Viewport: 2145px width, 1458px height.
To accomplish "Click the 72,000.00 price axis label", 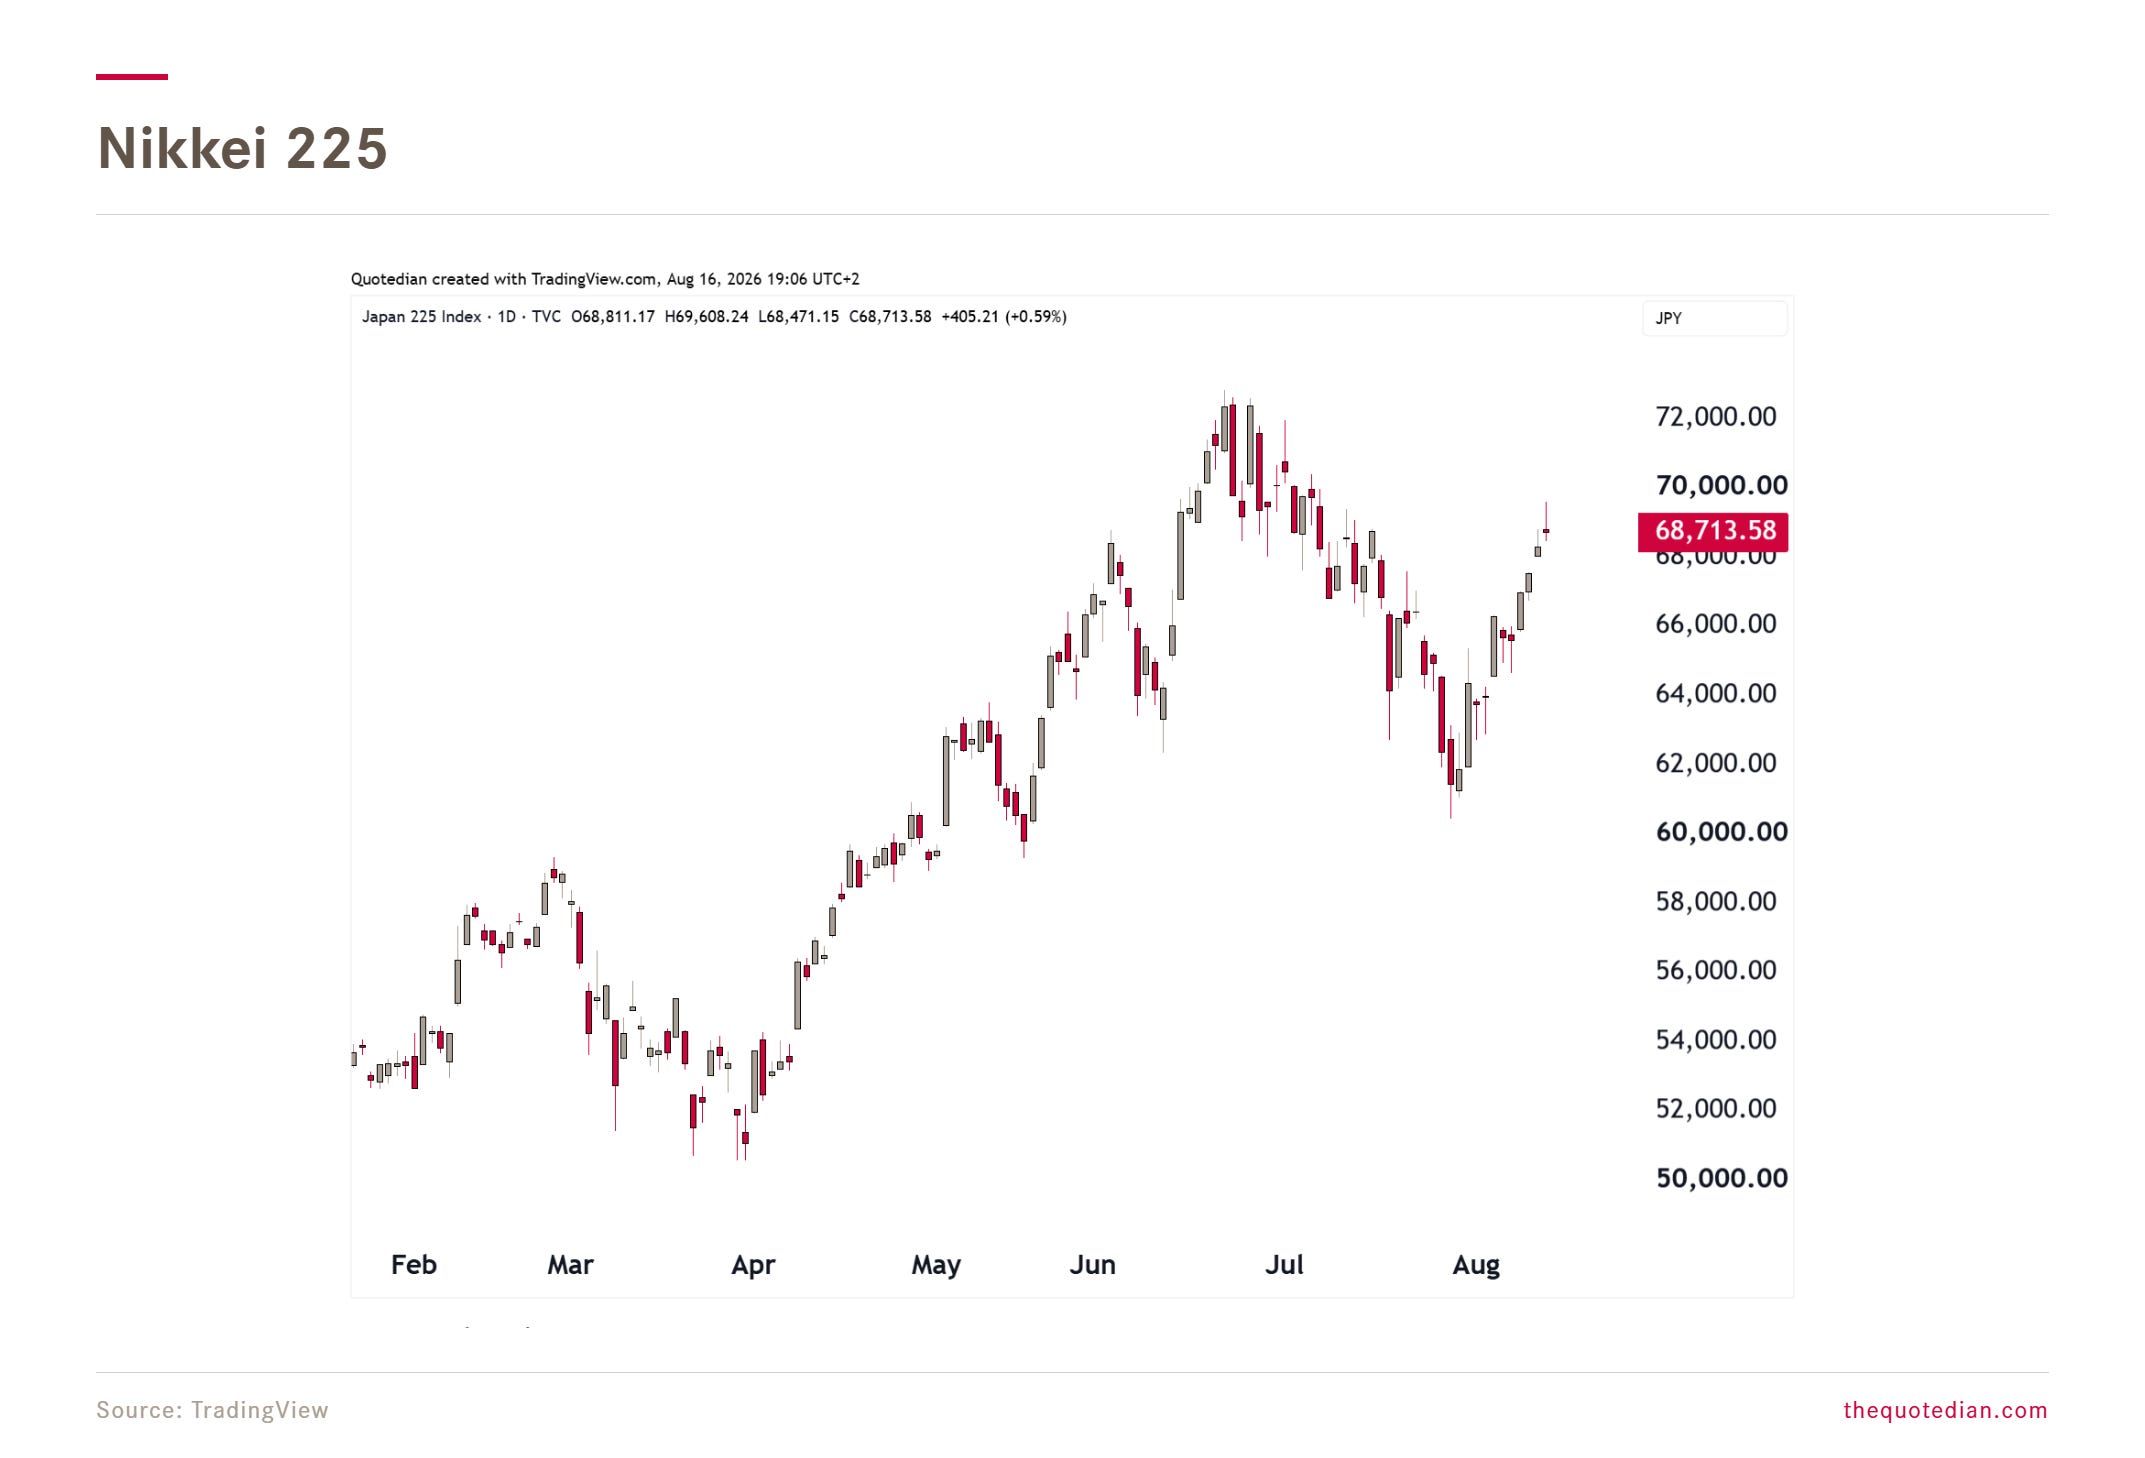I will [1716, 417].
